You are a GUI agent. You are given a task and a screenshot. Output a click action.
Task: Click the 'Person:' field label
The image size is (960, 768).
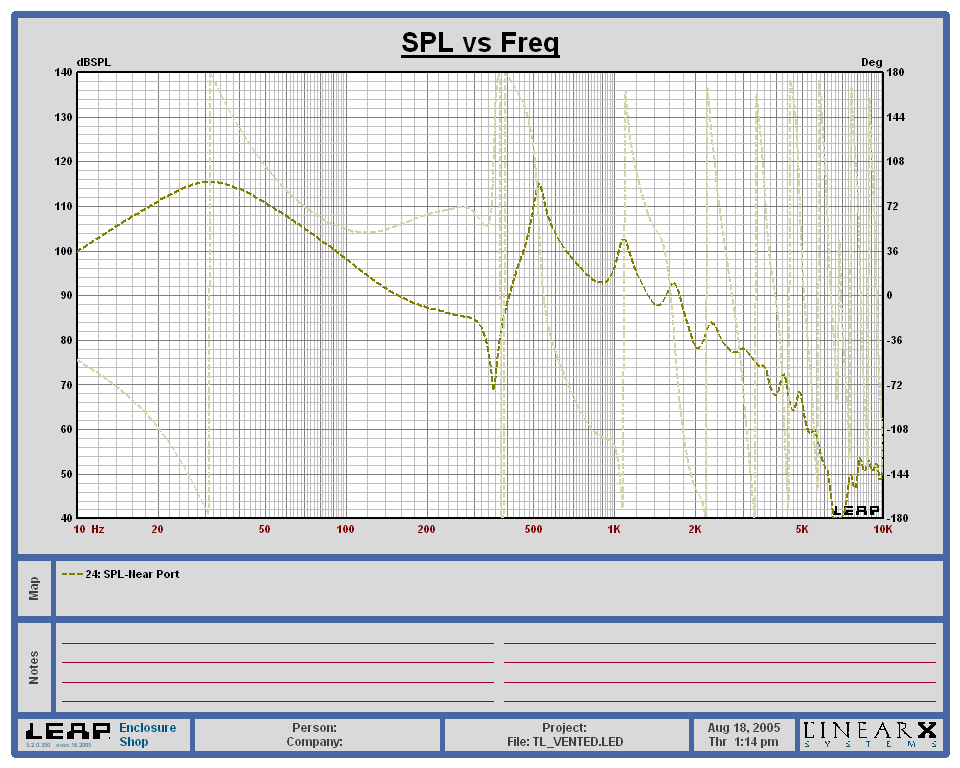[314, 728]
